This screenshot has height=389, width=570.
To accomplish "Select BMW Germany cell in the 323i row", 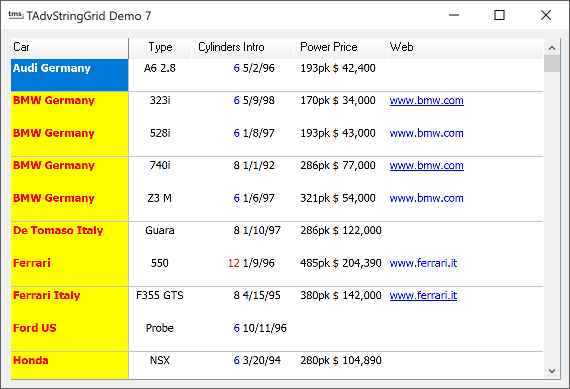I will click(69, 108).
